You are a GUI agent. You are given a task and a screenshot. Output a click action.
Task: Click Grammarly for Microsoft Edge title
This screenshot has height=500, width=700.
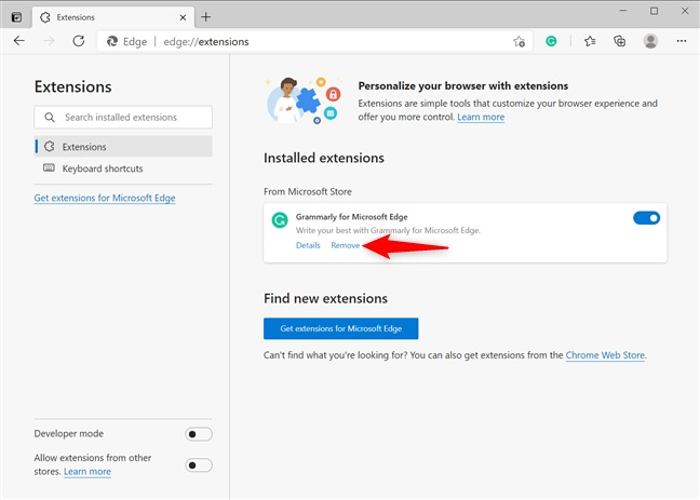click(x=351, y=217)
